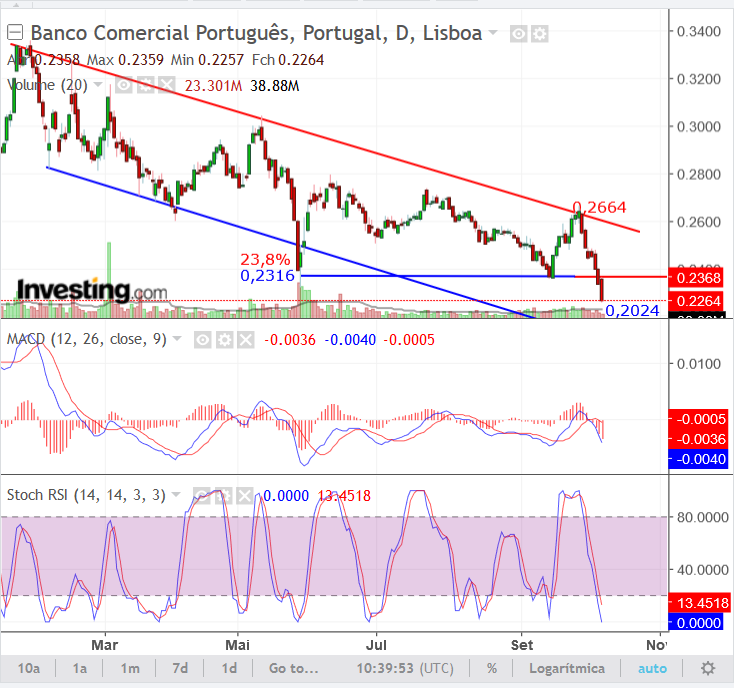Toggle auto scale mode
Viewport: 734px width, 688px height.
click(652, 668)
